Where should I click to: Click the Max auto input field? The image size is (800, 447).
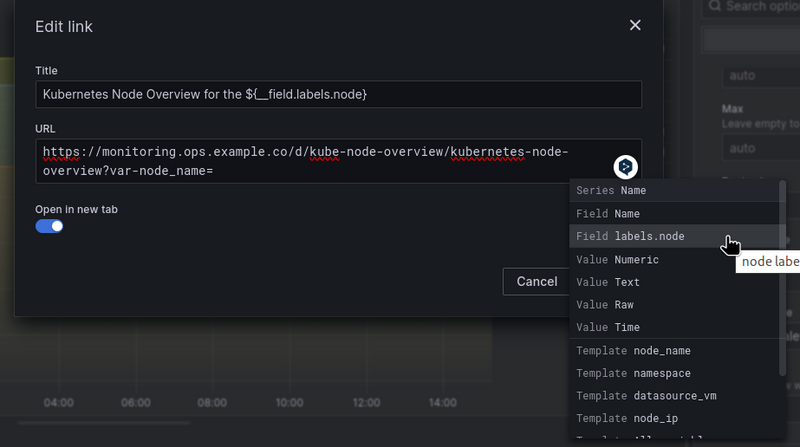[x=761, y=148]
